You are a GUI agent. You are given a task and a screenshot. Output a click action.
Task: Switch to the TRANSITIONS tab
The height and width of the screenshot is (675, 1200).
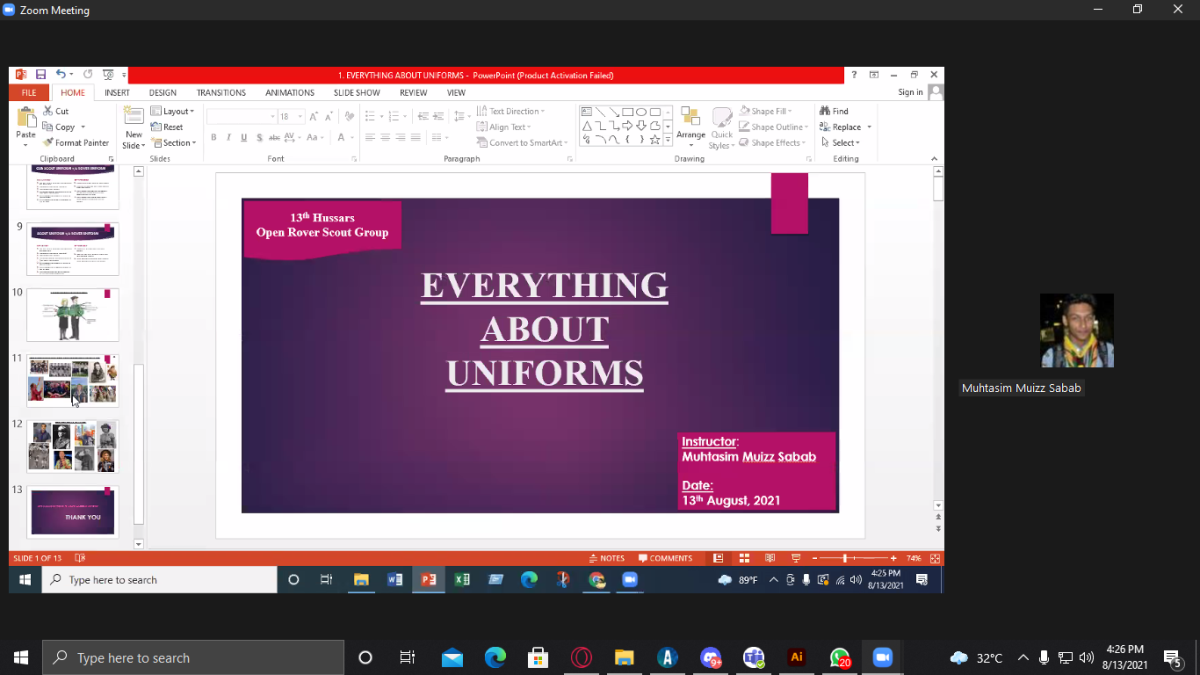click(x=221, y=93)
